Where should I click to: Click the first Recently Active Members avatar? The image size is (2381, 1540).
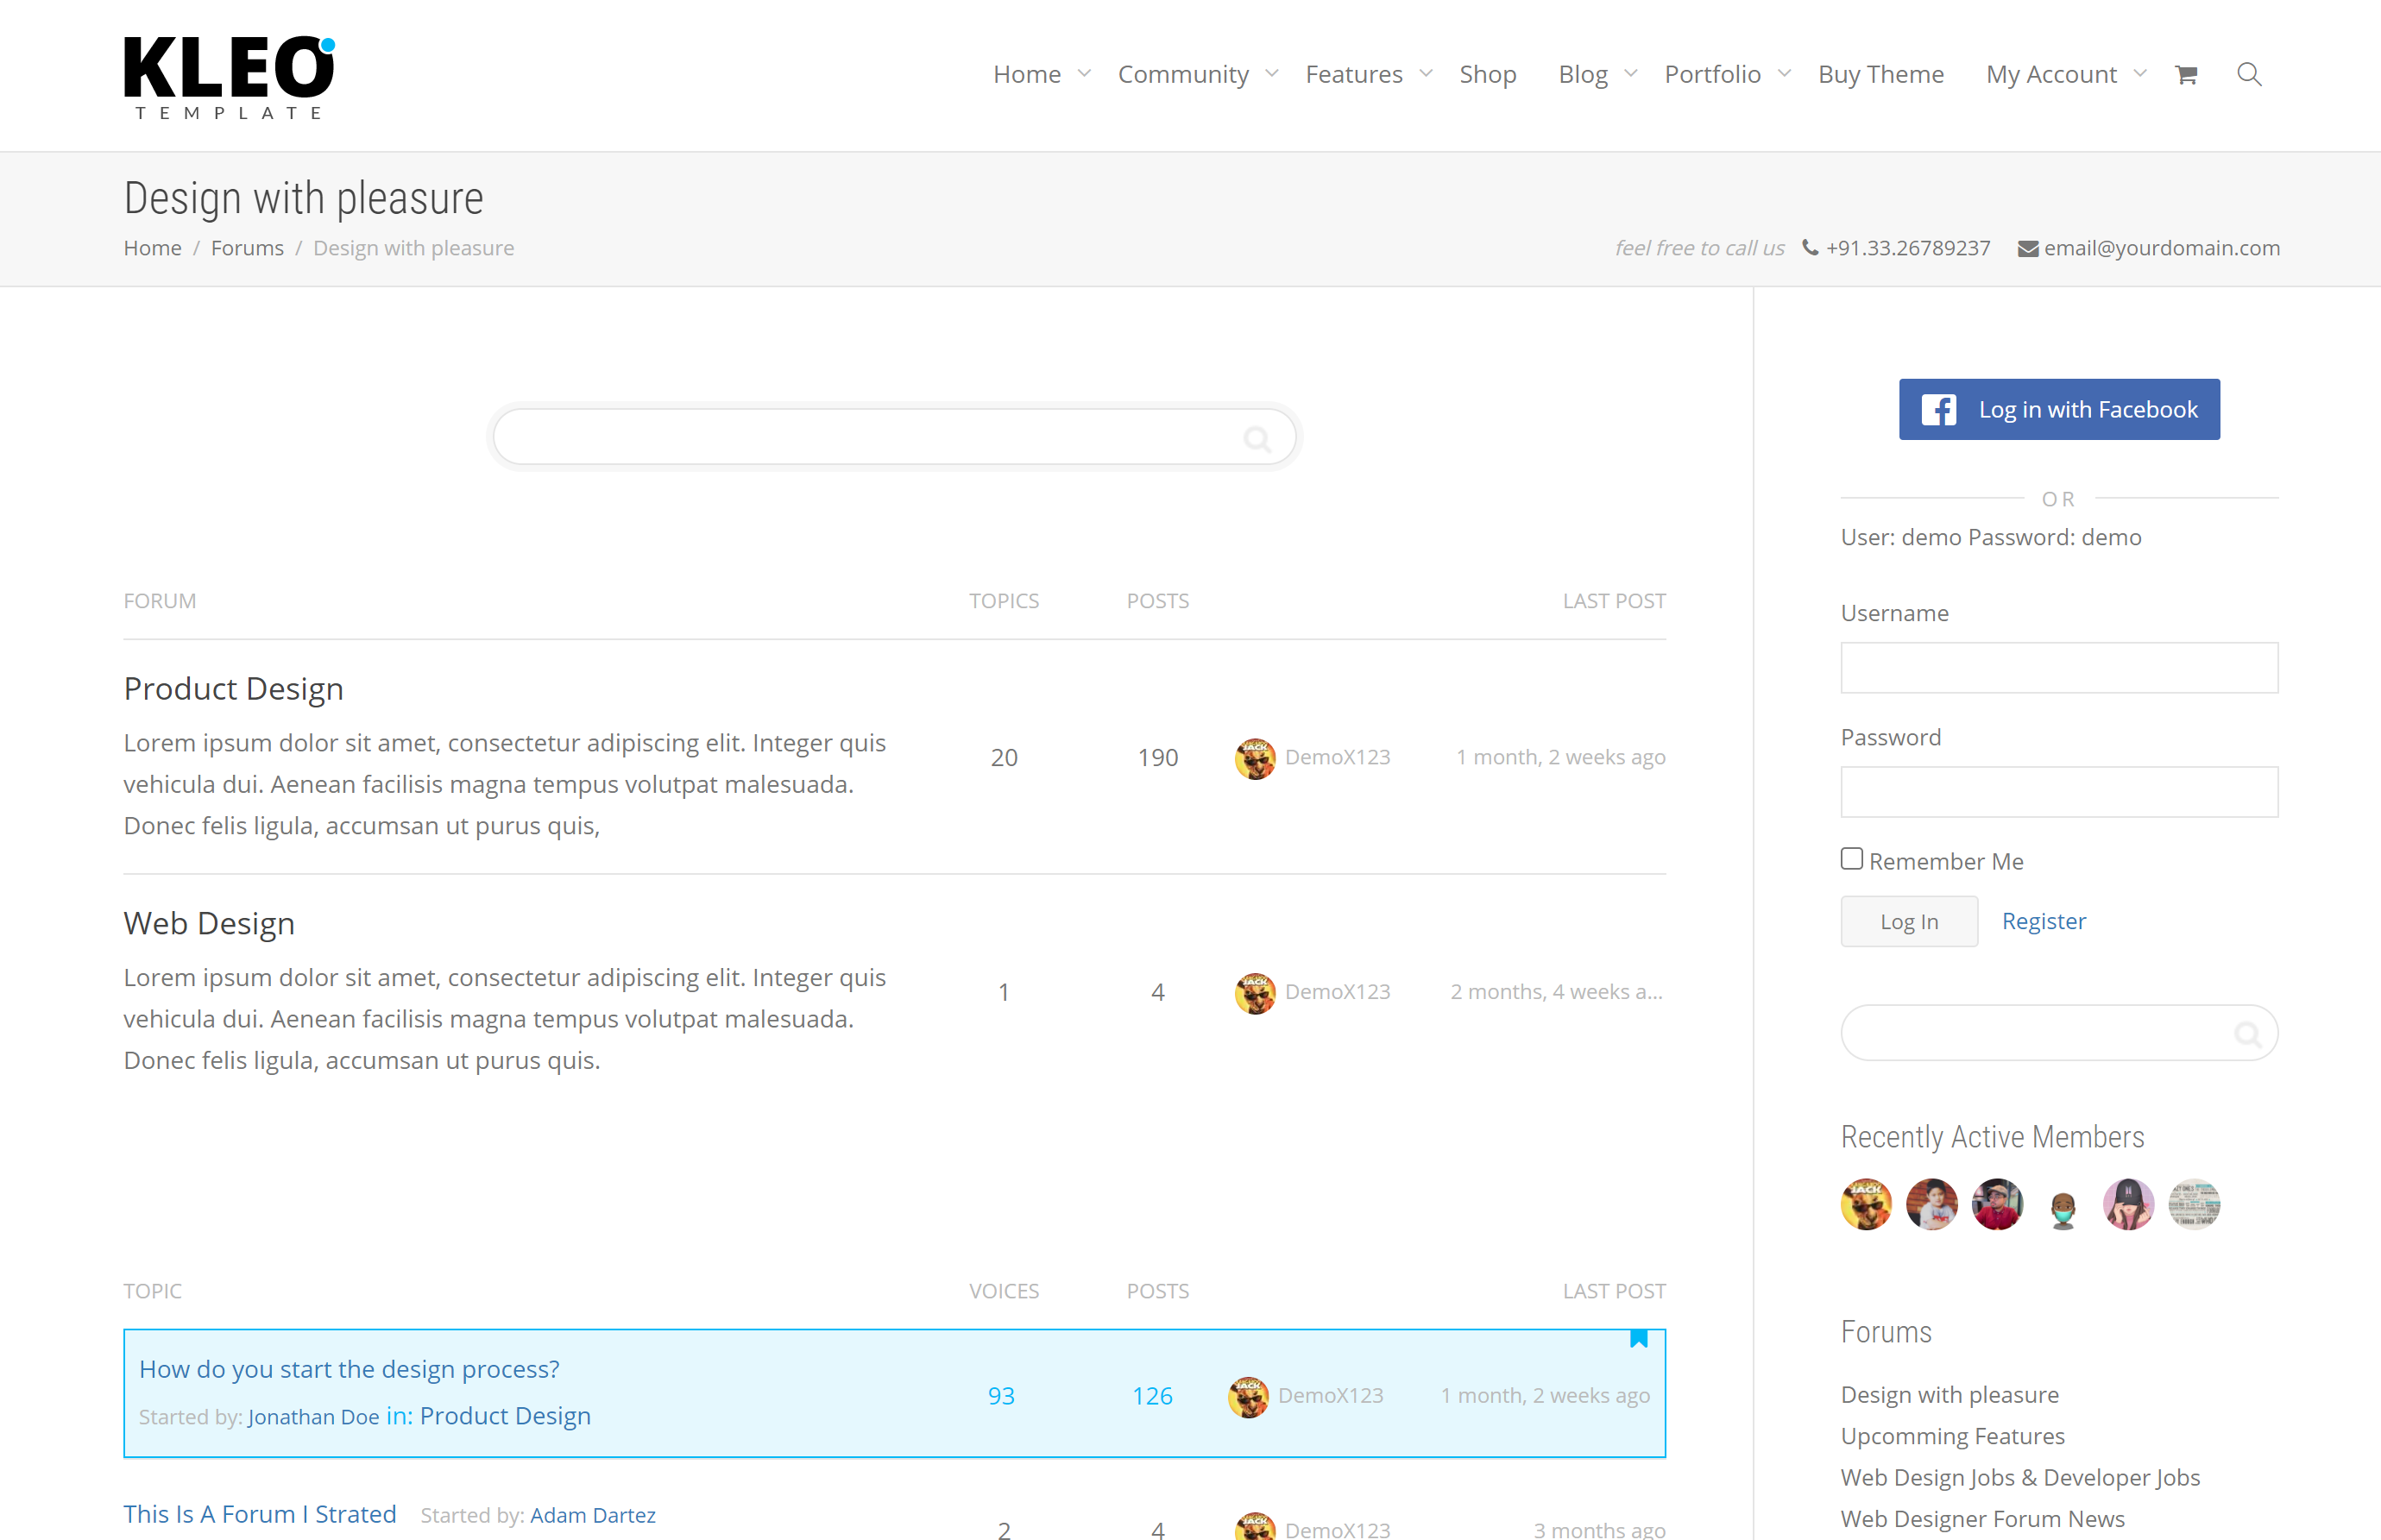click(x=1866, y=1204)
